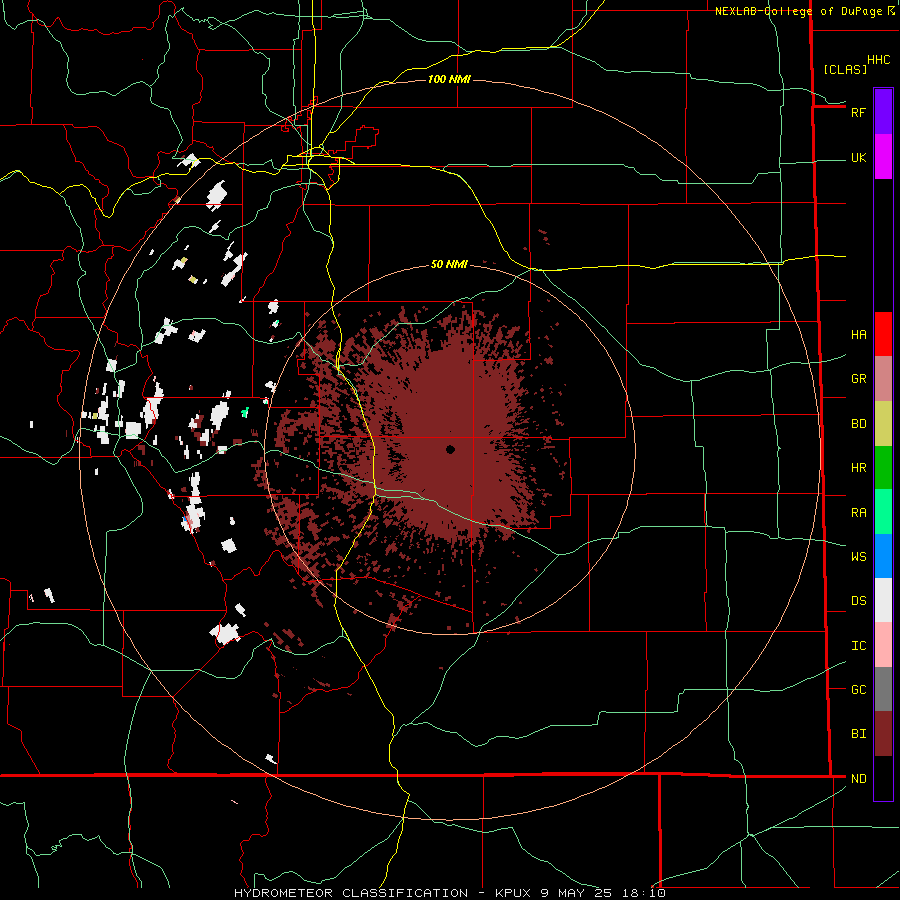900x900 pixels.
Task: Click the Hydrometeor Classification KPUX title caption
Action: click(x=449, y=893)
